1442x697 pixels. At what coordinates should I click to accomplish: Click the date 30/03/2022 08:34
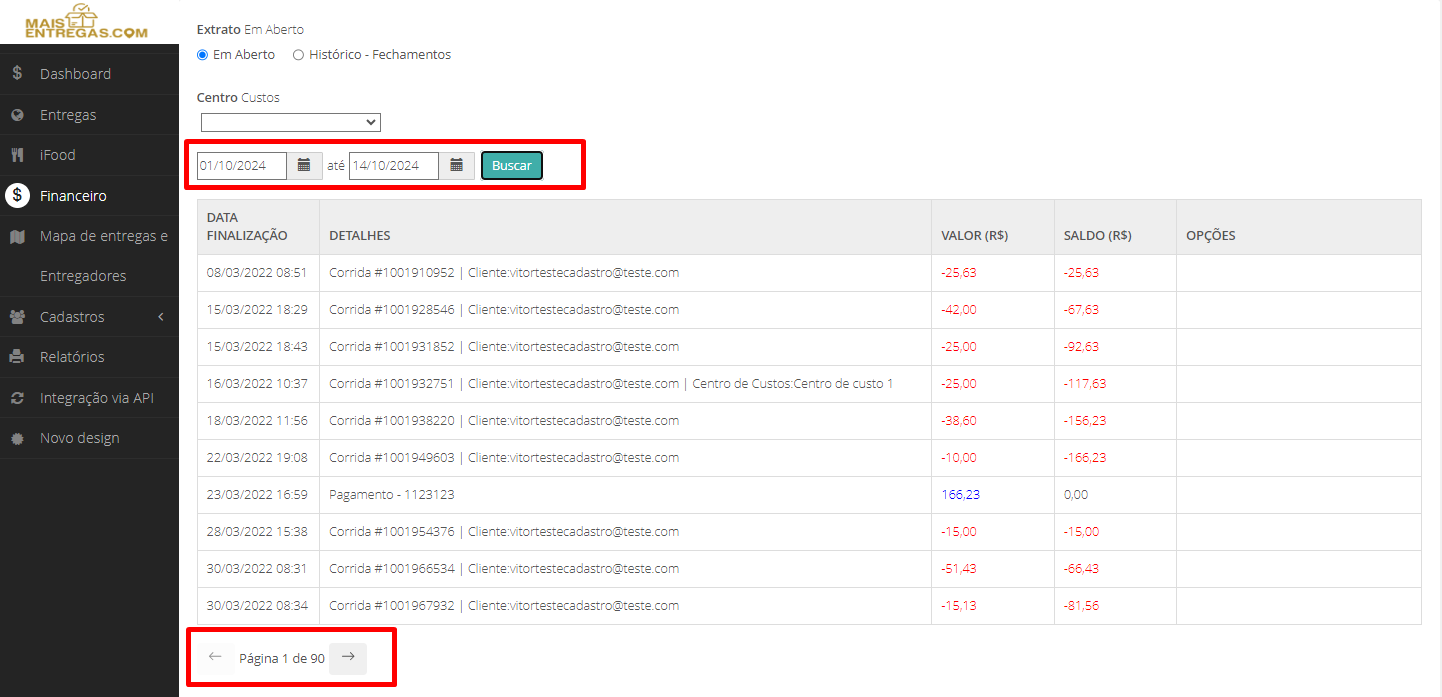point(257,606)
